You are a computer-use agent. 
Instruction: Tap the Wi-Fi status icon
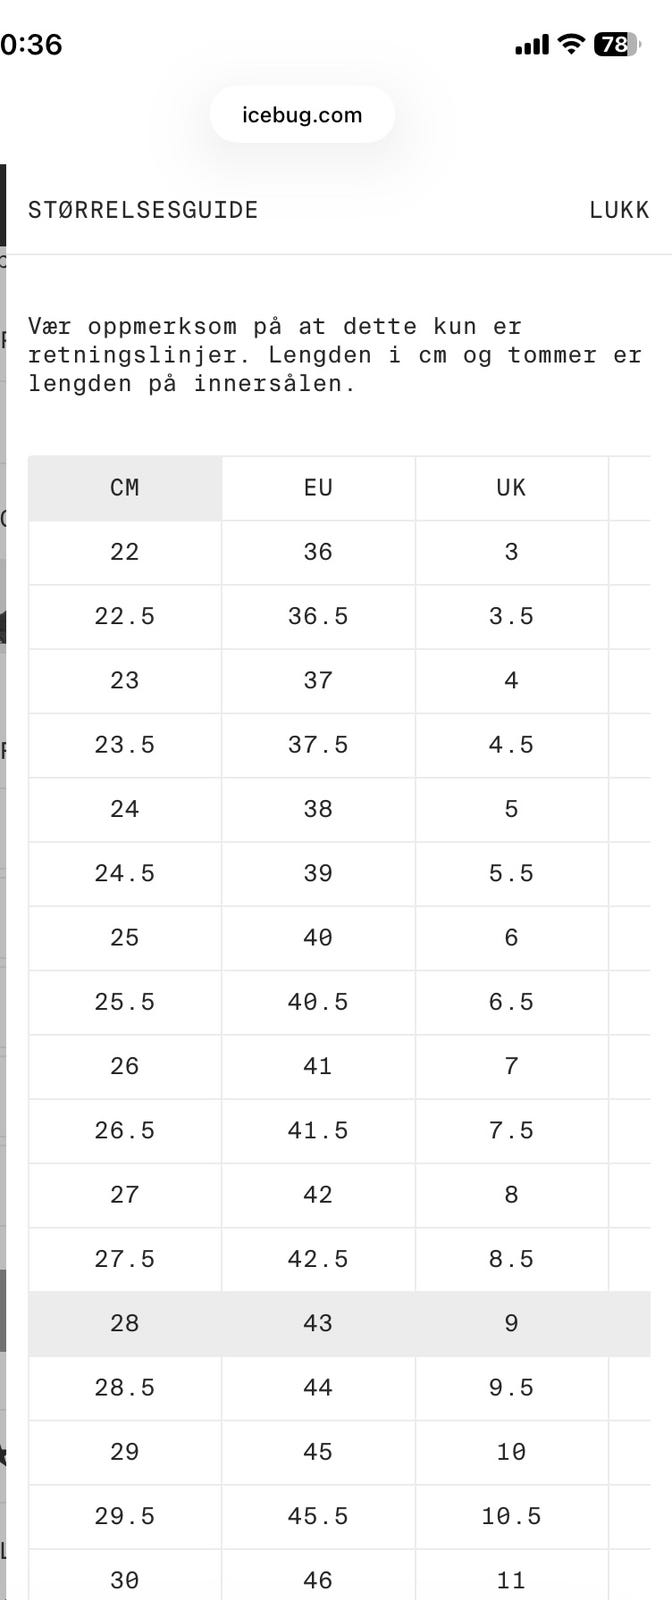tap(571, 44)
